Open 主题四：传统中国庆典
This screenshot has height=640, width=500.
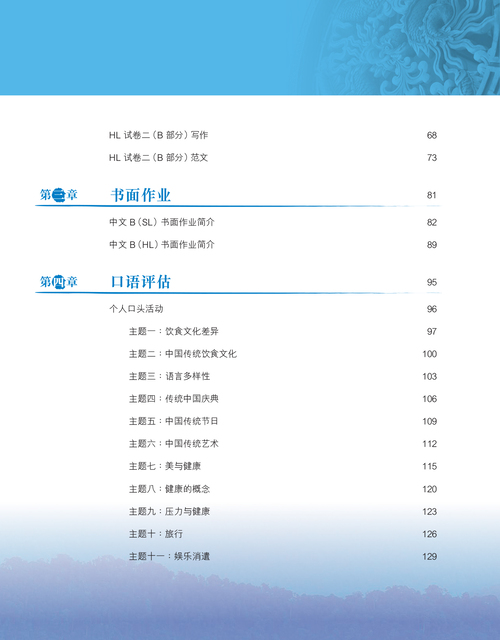[x=174, y=399]
